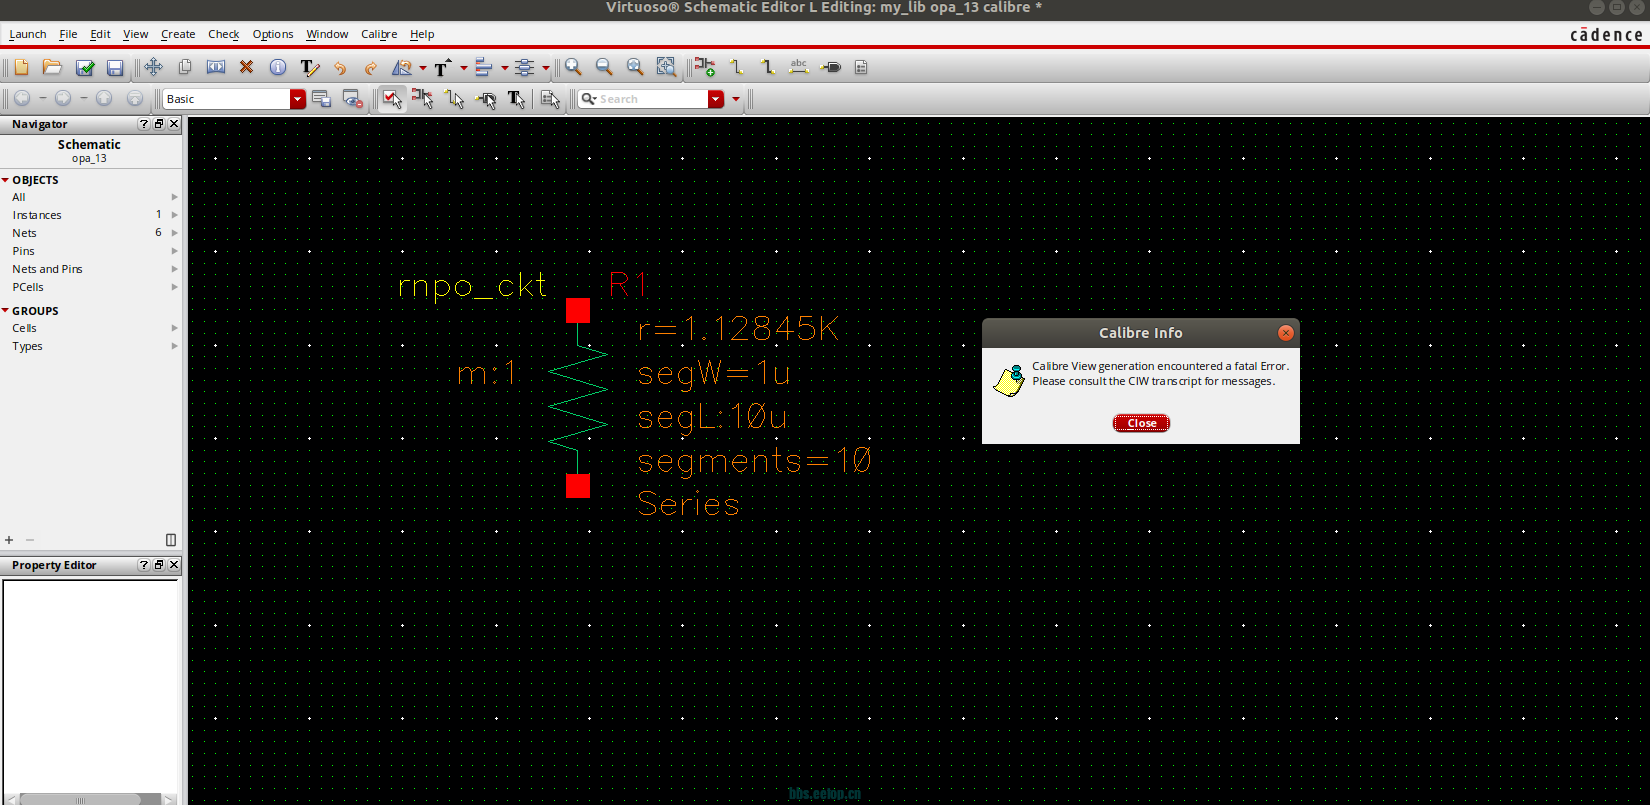The image size is (1650, 805).
Task: Click the Delete red X icon
Action: [247, 67]
